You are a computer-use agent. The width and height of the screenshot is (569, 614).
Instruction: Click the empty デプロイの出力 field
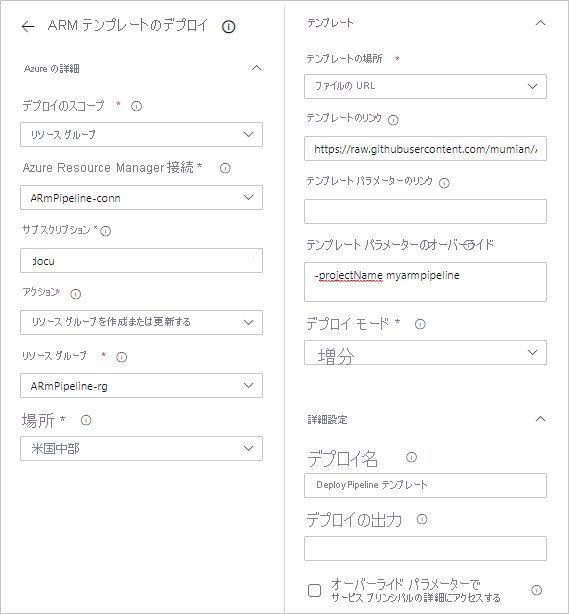(x=425, y=549)
